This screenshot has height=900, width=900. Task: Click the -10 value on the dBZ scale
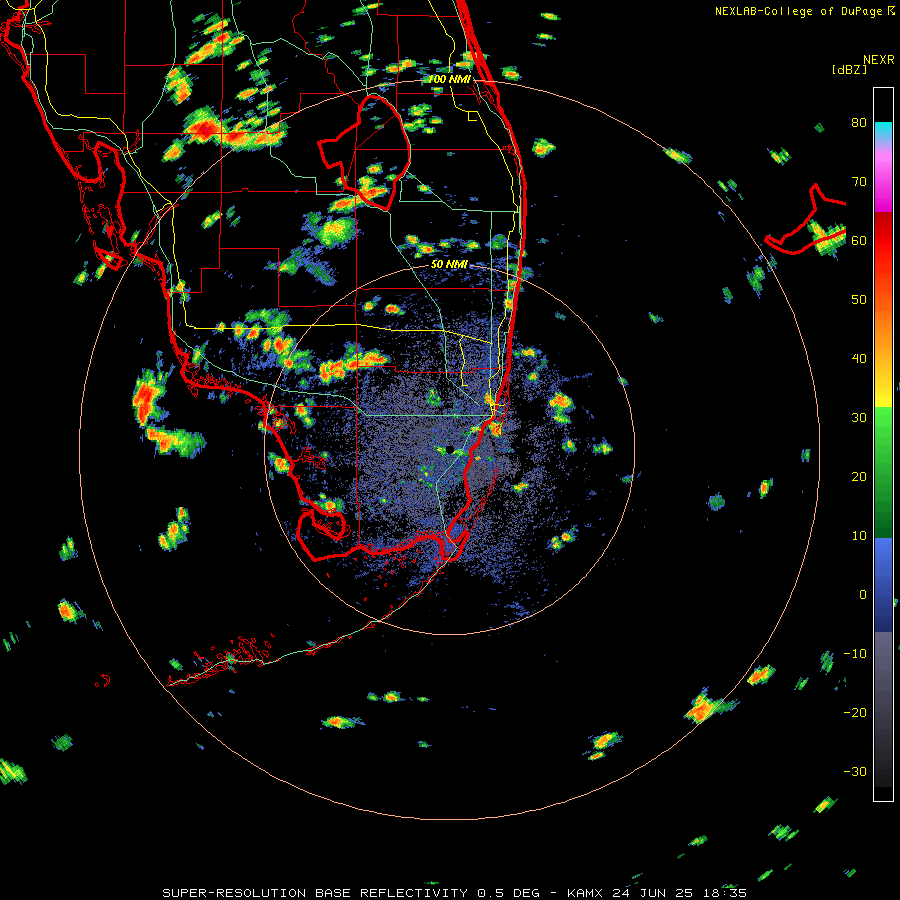[x=855, y=654]
